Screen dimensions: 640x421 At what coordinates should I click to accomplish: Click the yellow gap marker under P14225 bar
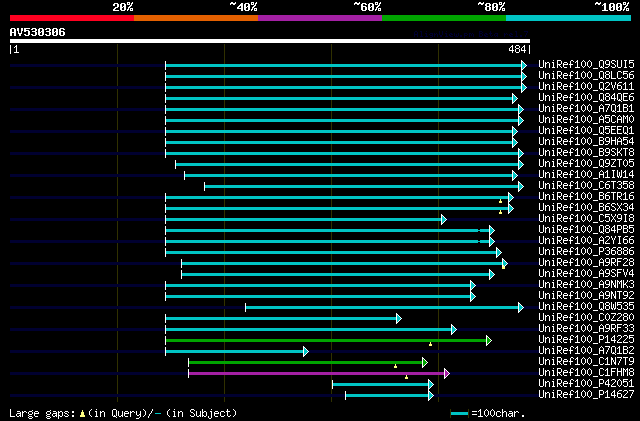tap(430, 345)
